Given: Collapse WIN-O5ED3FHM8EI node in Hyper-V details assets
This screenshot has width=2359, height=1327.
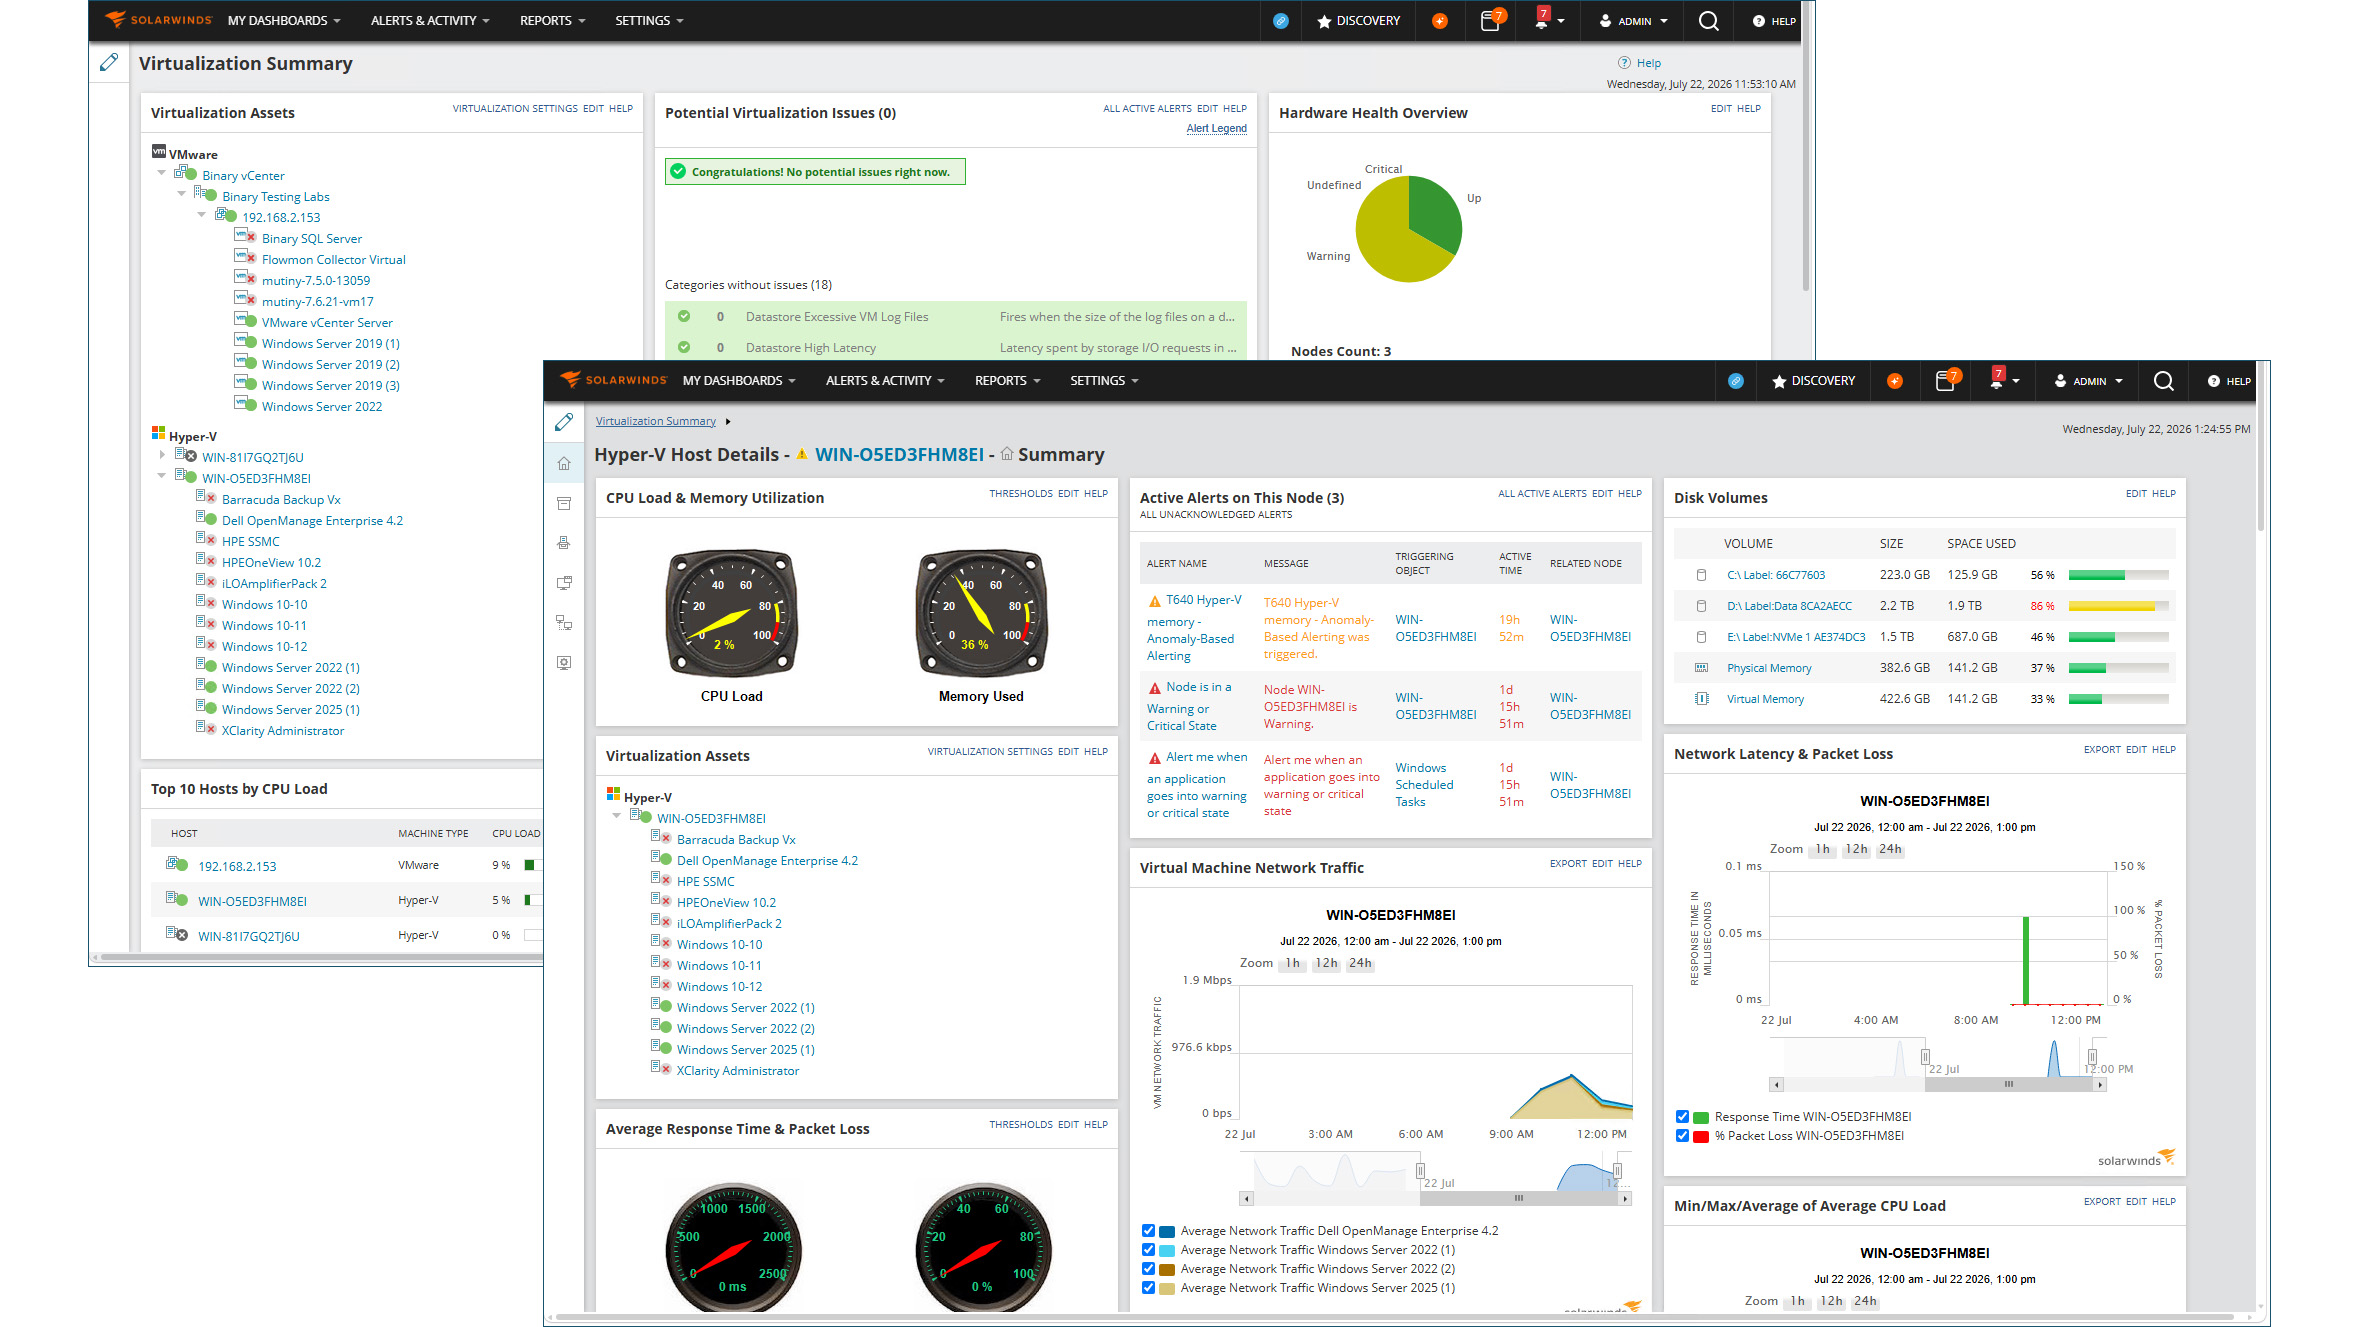Looking at the screenshot, I should coord(616,816).
